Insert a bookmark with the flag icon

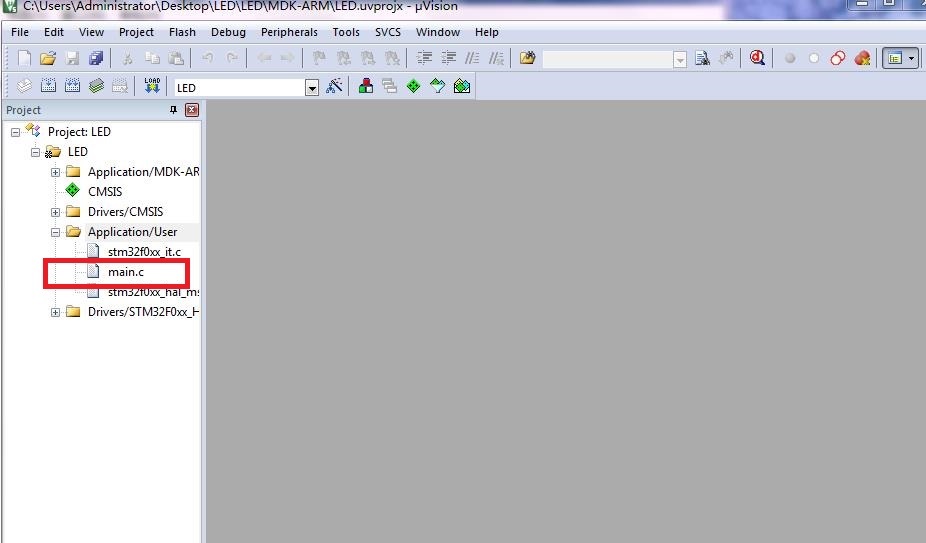[319, 58]
